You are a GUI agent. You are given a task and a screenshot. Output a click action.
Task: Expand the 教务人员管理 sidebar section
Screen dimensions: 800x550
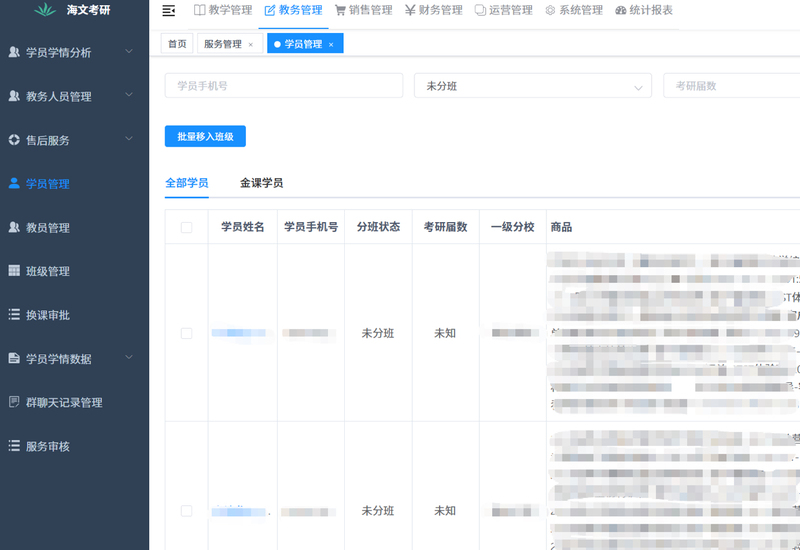(x=128, y=96)
